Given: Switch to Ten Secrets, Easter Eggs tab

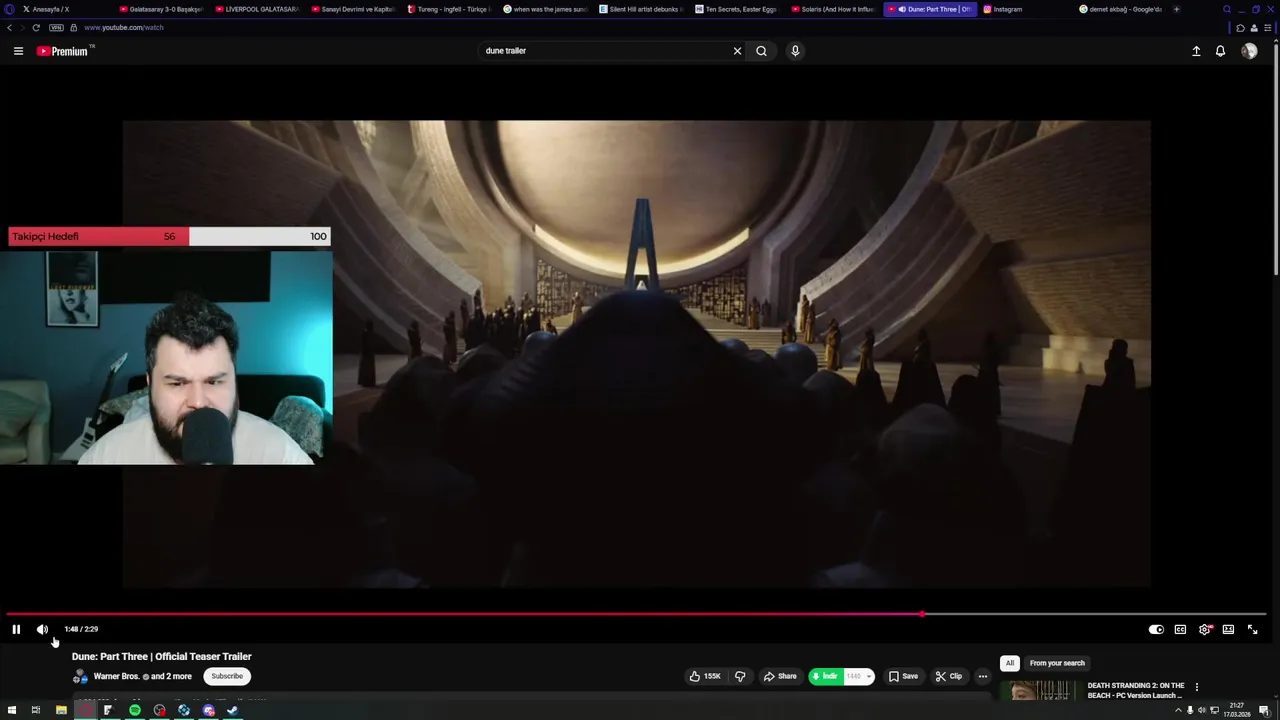Looking at the screenshot, I should 736,9.
